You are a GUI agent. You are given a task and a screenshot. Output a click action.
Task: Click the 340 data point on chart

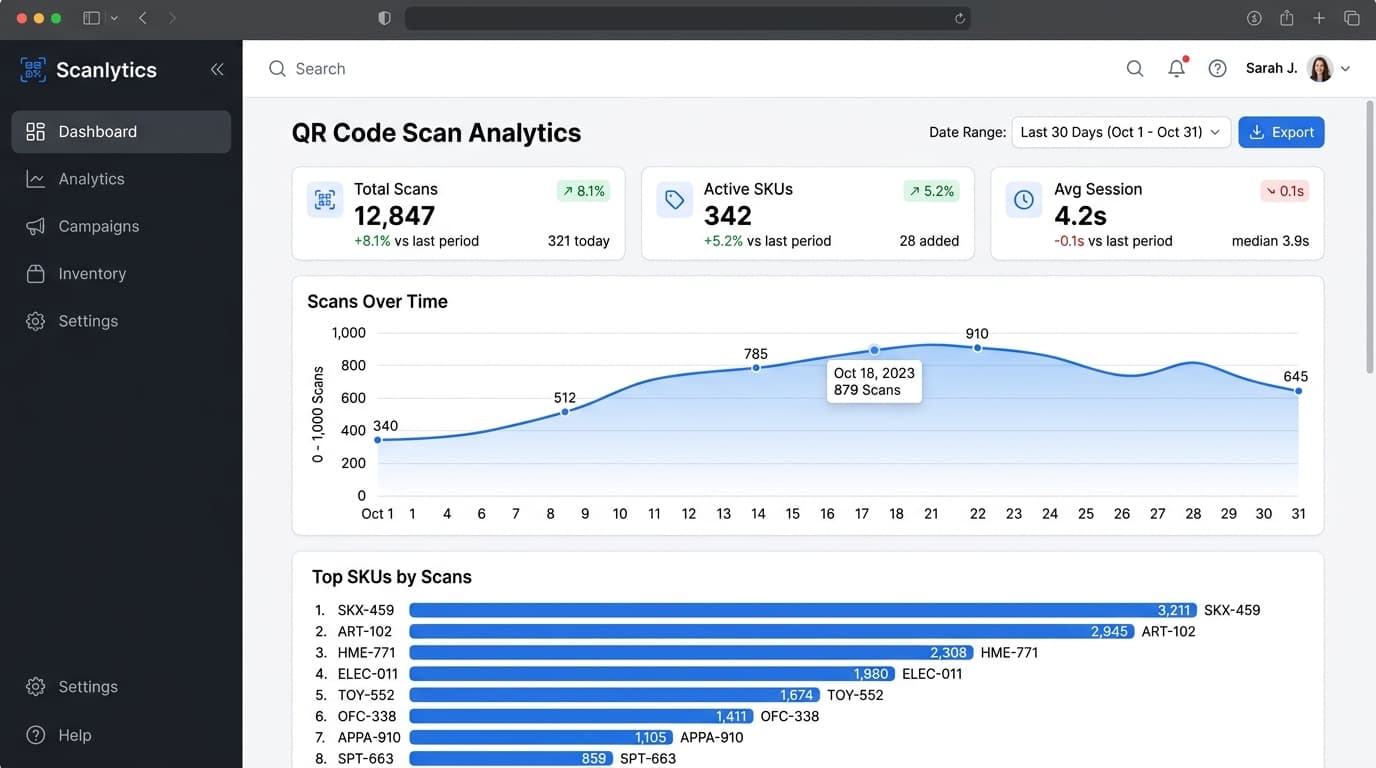[x=377, y=440]
